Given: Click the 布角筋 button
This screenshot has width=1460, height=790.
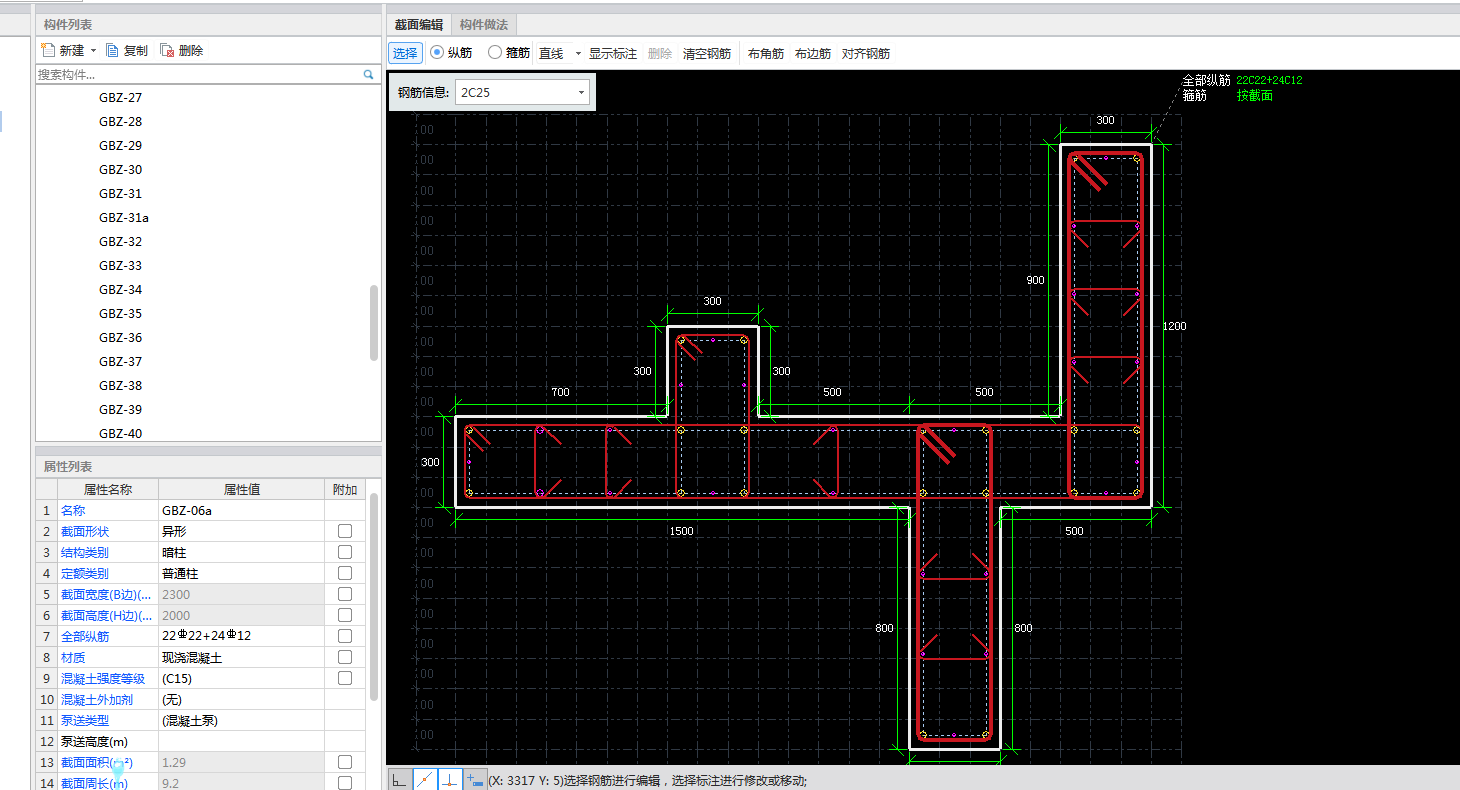Looking at the screenshot, I should 766,54.
